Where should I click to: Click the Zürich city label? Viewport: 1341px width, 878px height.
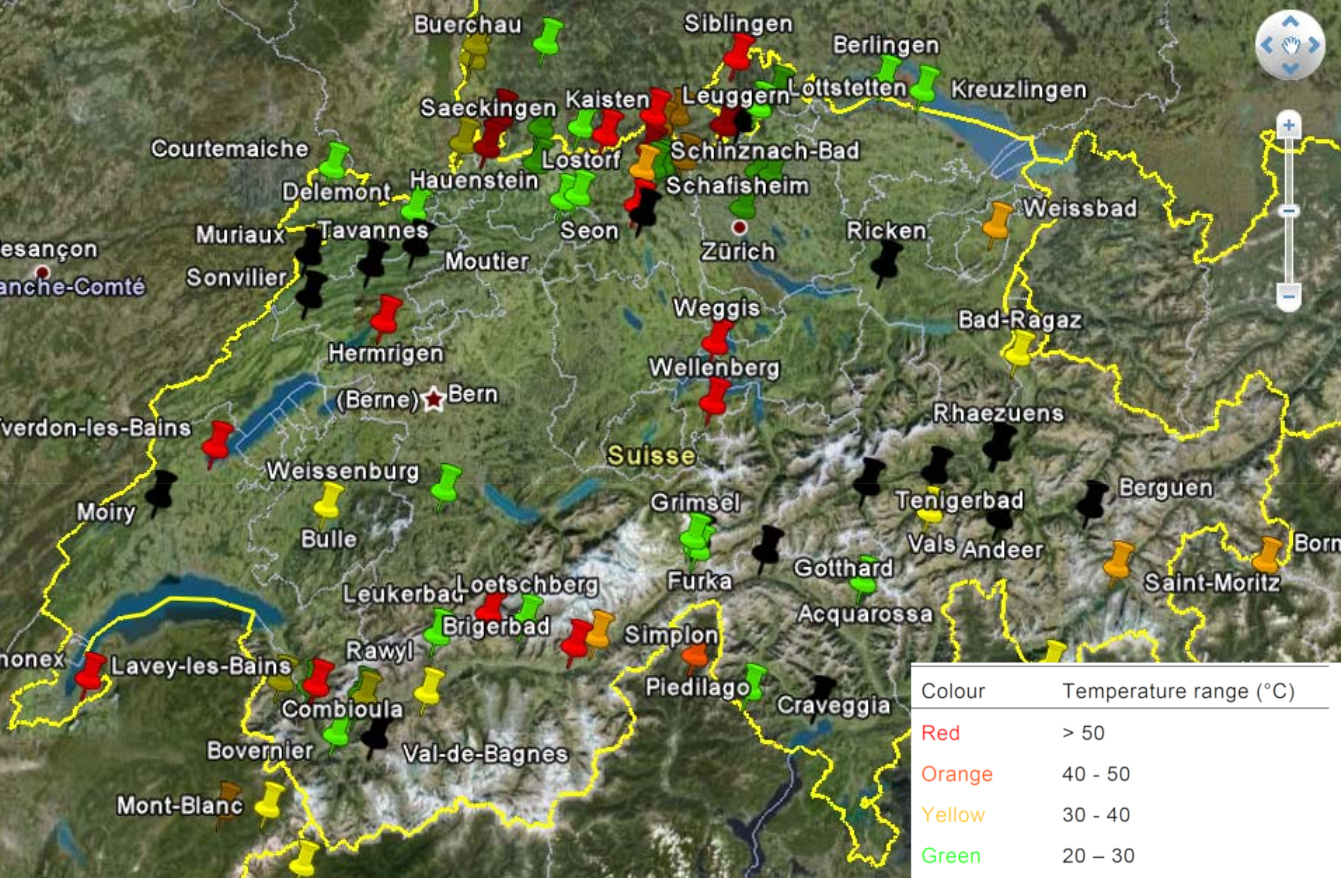coord(738,251)
